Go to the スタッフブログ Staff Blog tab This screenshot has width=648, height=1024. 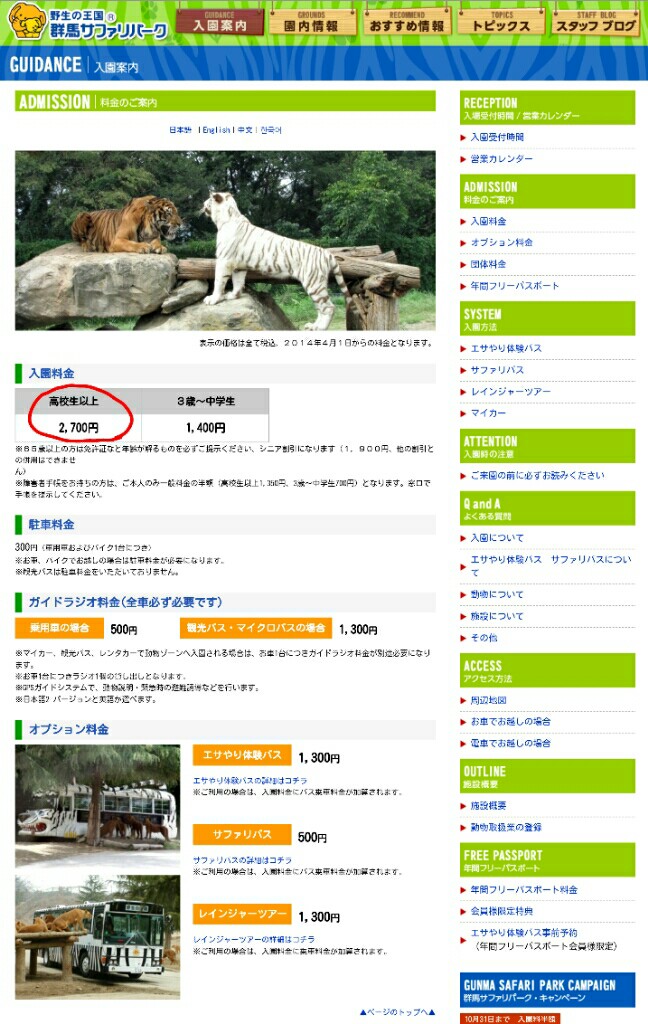[x=596, y=21]
